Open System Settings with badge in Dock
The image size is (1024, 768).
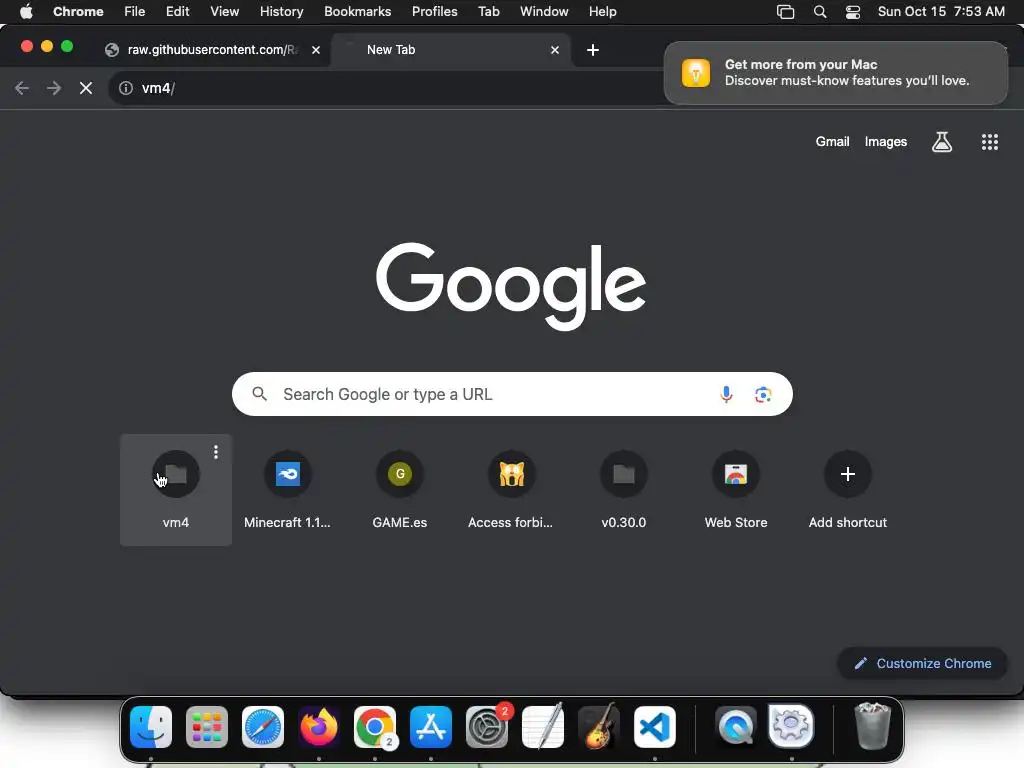pyautogui.click(x=487, y=727)
